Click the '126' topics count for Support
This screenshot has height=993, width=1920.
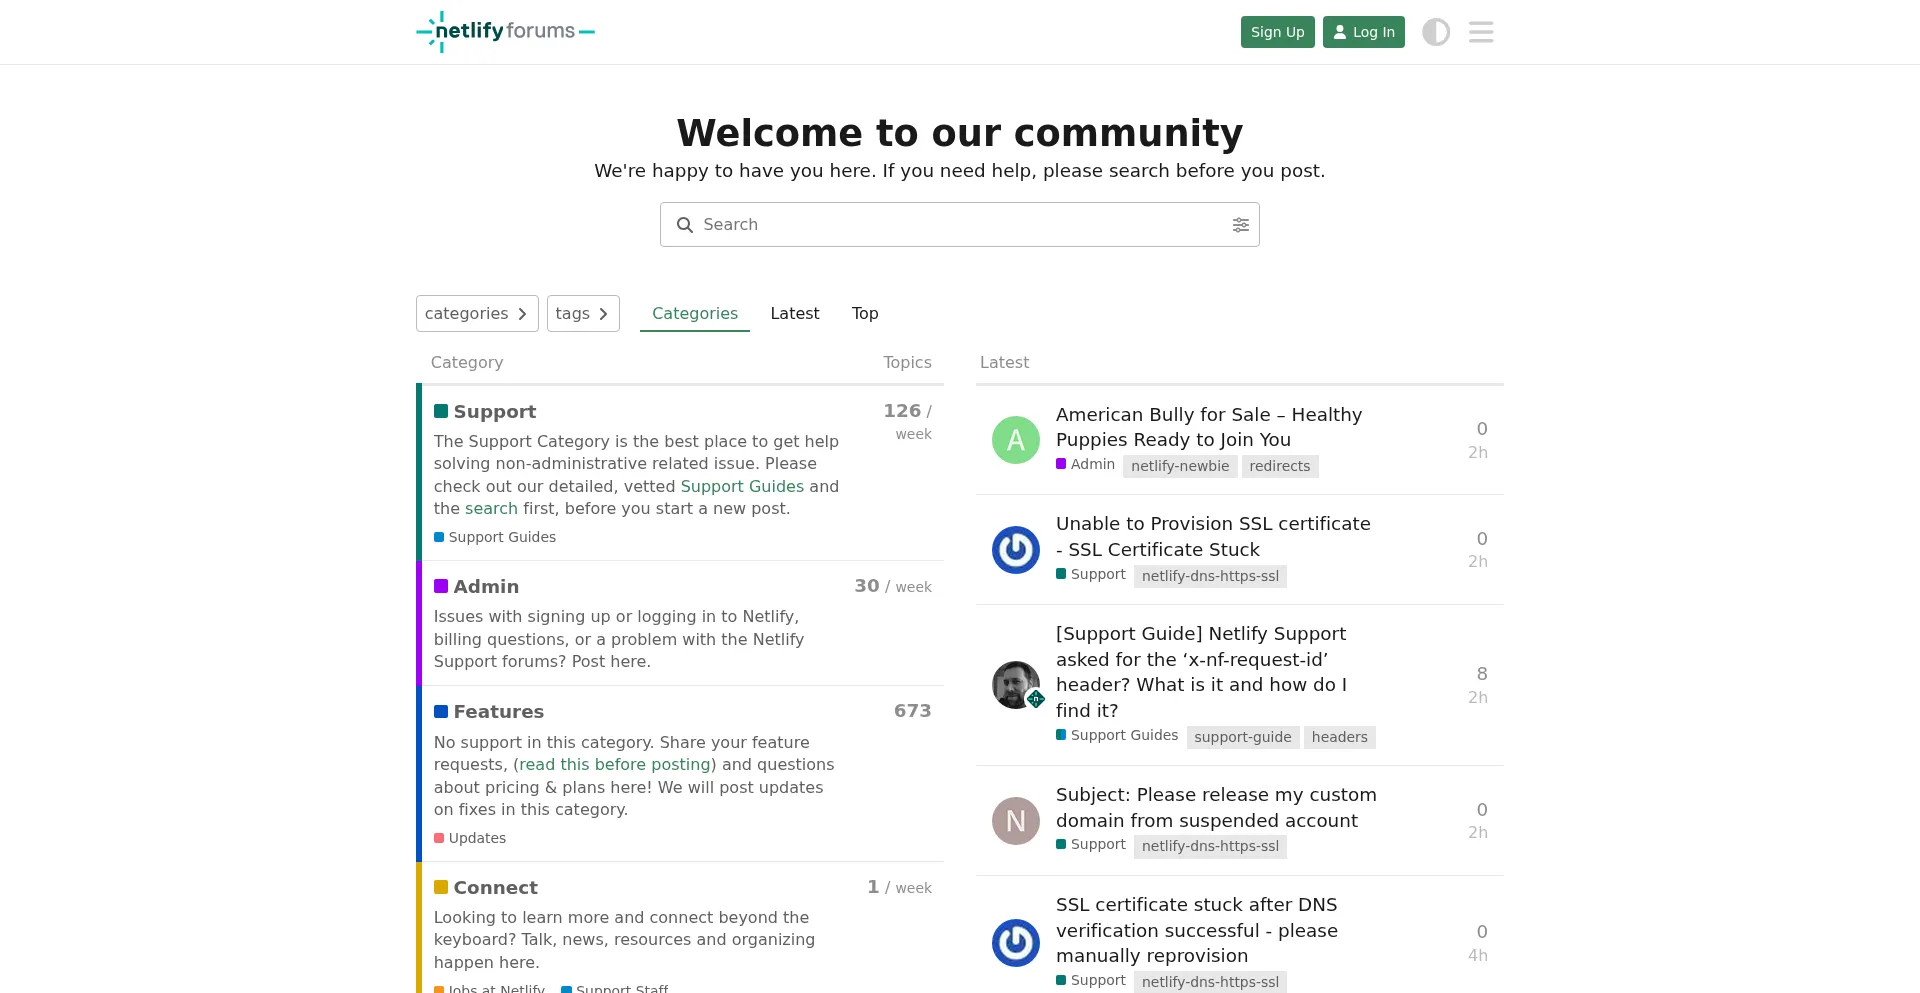point(902,411)
